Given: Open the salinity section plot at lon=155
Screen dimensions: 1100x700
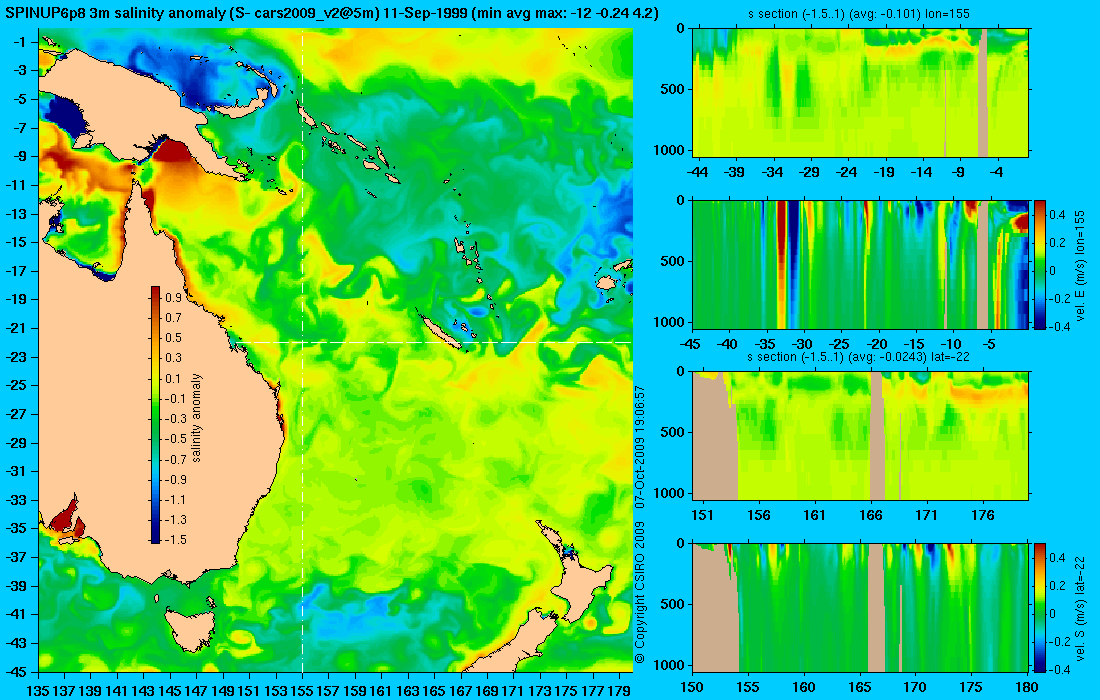Looking at the screenshot, I should pos(860,92).
